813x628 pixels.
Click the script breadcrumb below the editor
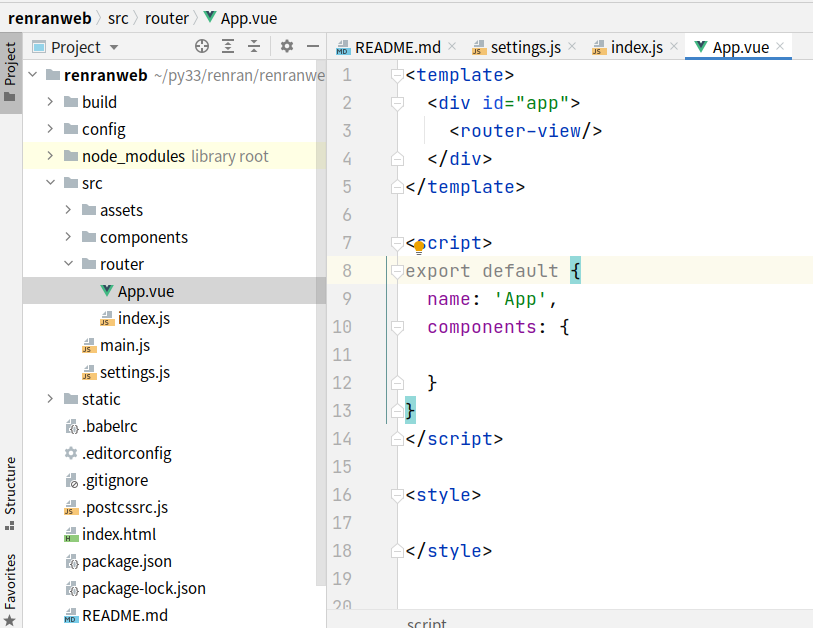[x=426, y=622]
